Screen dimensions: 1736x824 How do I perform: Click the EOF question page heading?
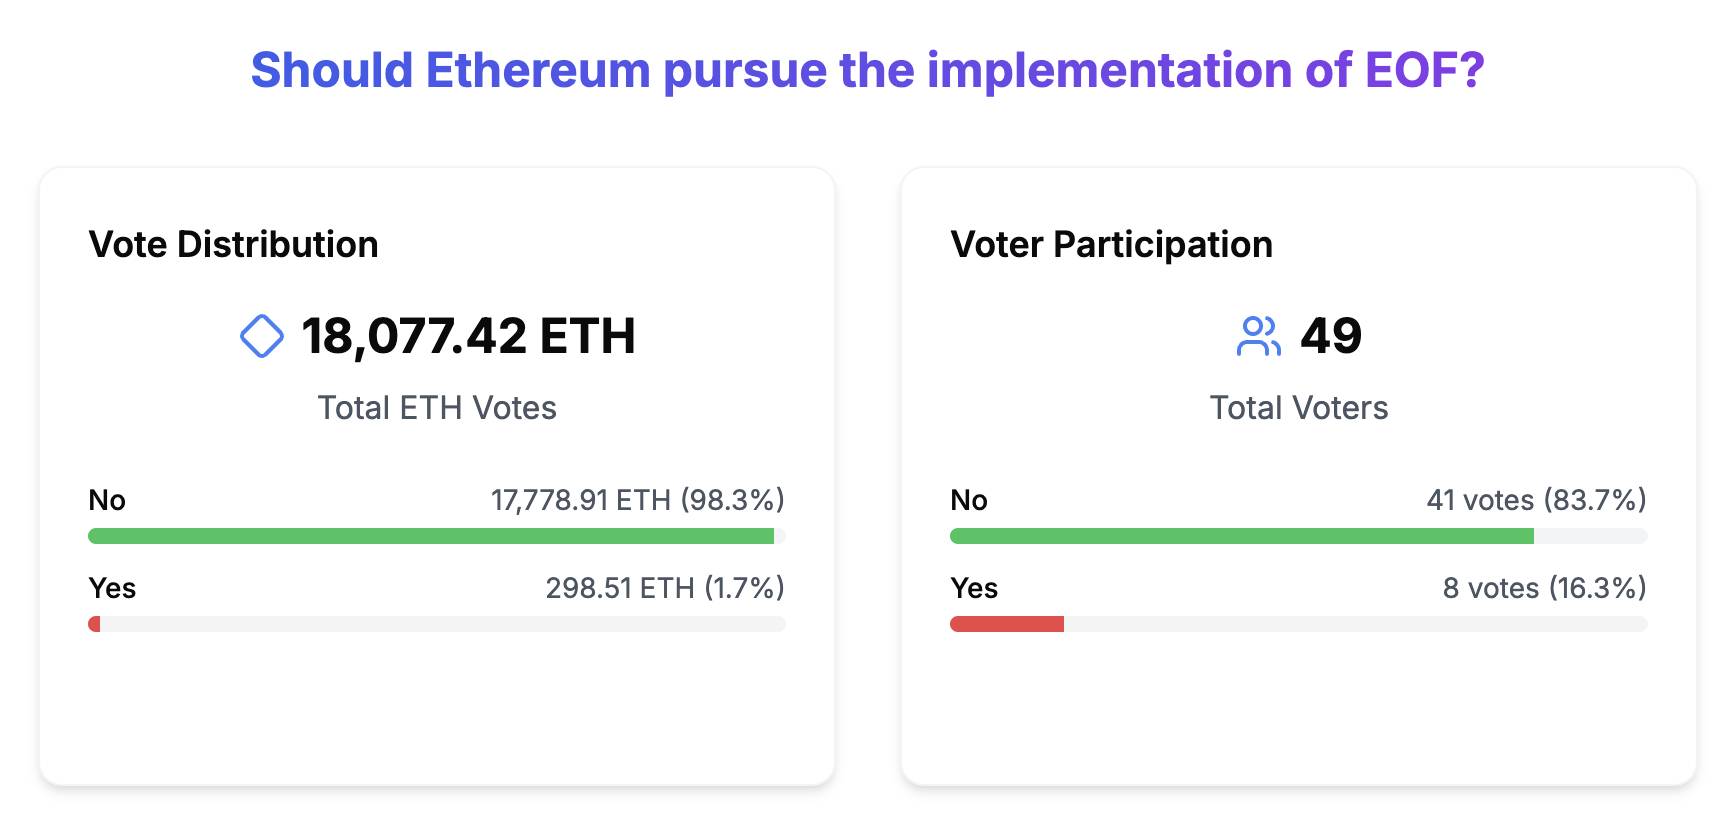(867, 70)
